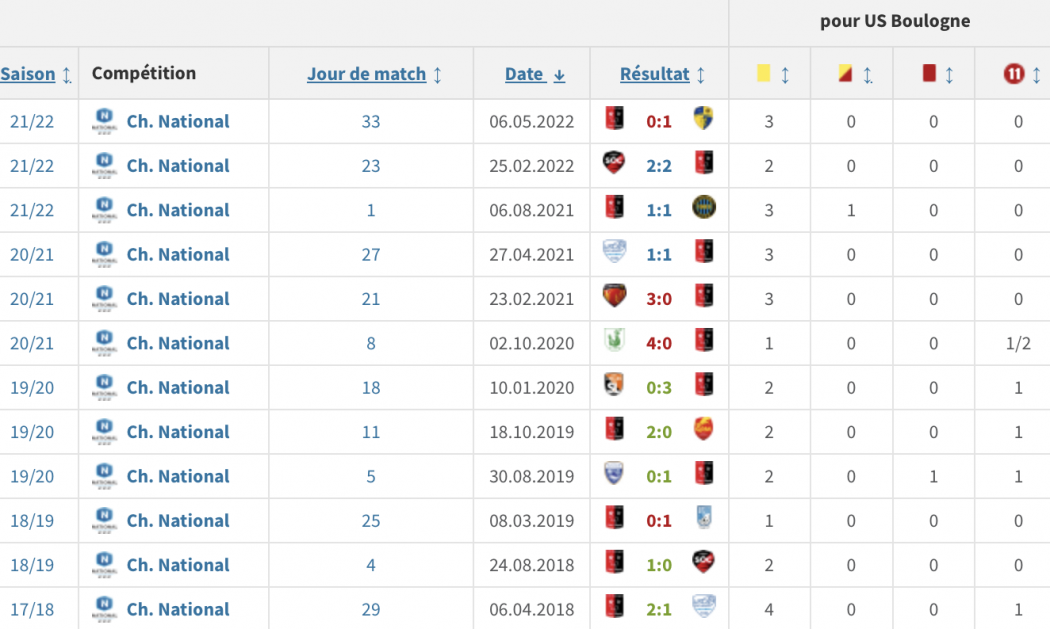
Task: Click Ch. National logo in matchday 33 row
Action: coord(104,121)
